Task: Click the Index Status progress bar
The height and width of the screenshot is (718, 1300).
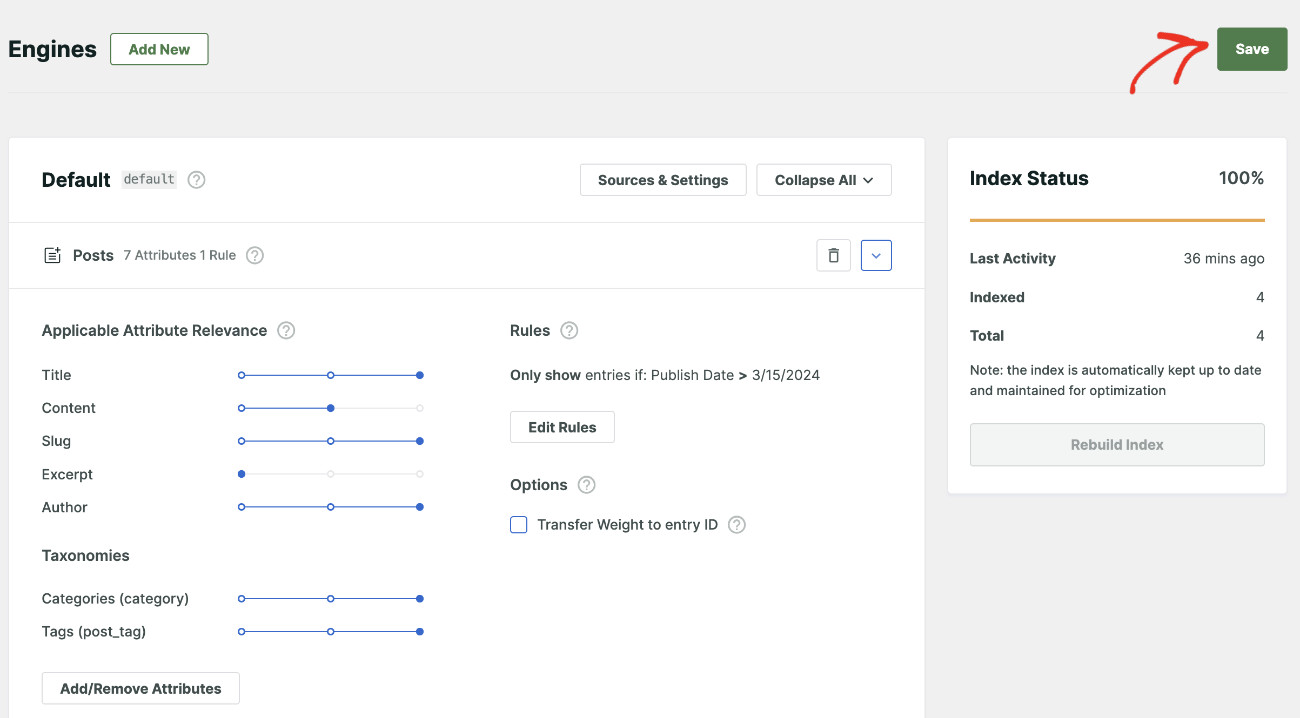Action: (1117, 220)
